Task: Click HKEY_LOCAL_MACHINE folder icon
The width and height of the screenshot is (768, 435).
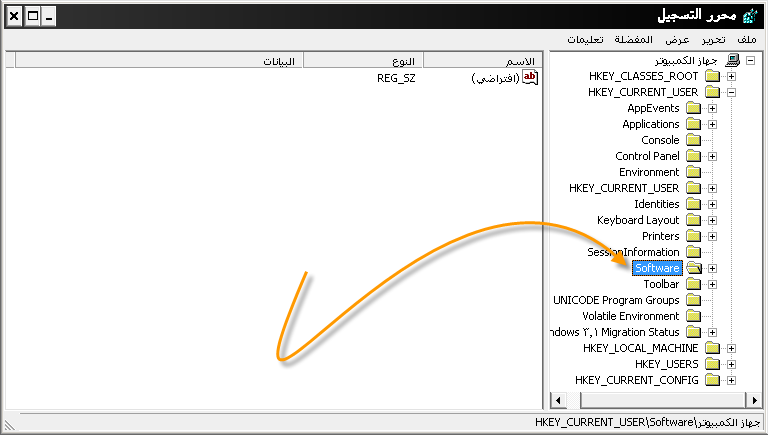Action: click(713, 348)
